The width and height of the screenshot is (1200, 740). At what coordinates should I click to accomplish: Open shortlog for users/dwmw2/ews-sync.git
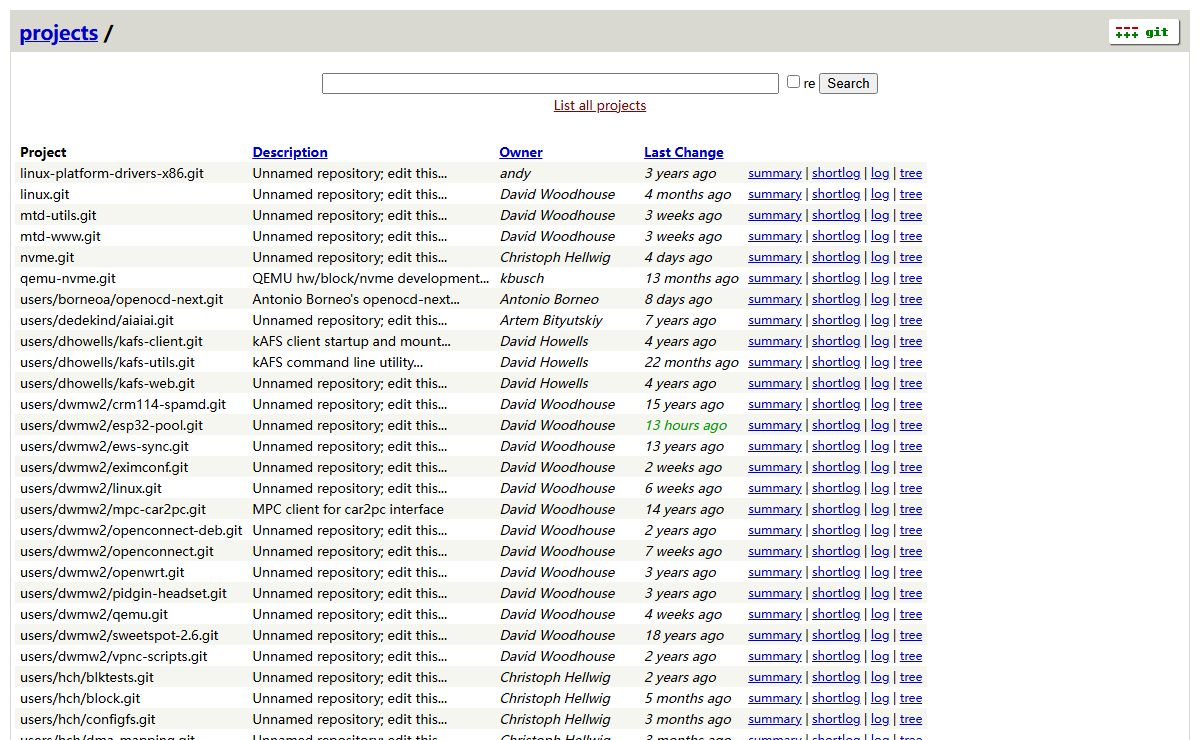pyautogui.click(x=836, y=447)
